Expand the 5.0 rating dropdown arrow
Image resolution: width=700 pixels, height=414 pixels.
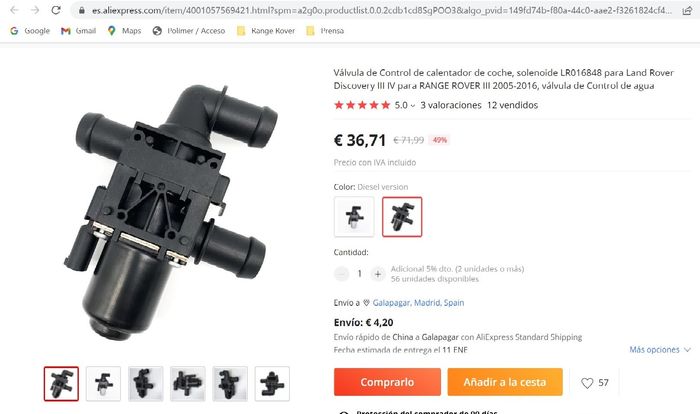pyautogui.click(x=412, y=106)
